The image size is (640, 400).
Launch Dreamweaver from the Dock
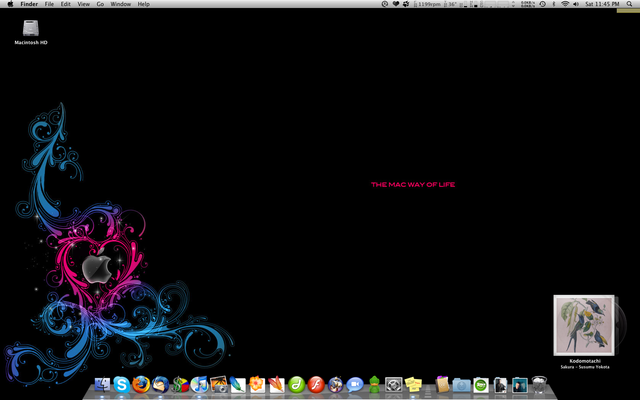296,384
